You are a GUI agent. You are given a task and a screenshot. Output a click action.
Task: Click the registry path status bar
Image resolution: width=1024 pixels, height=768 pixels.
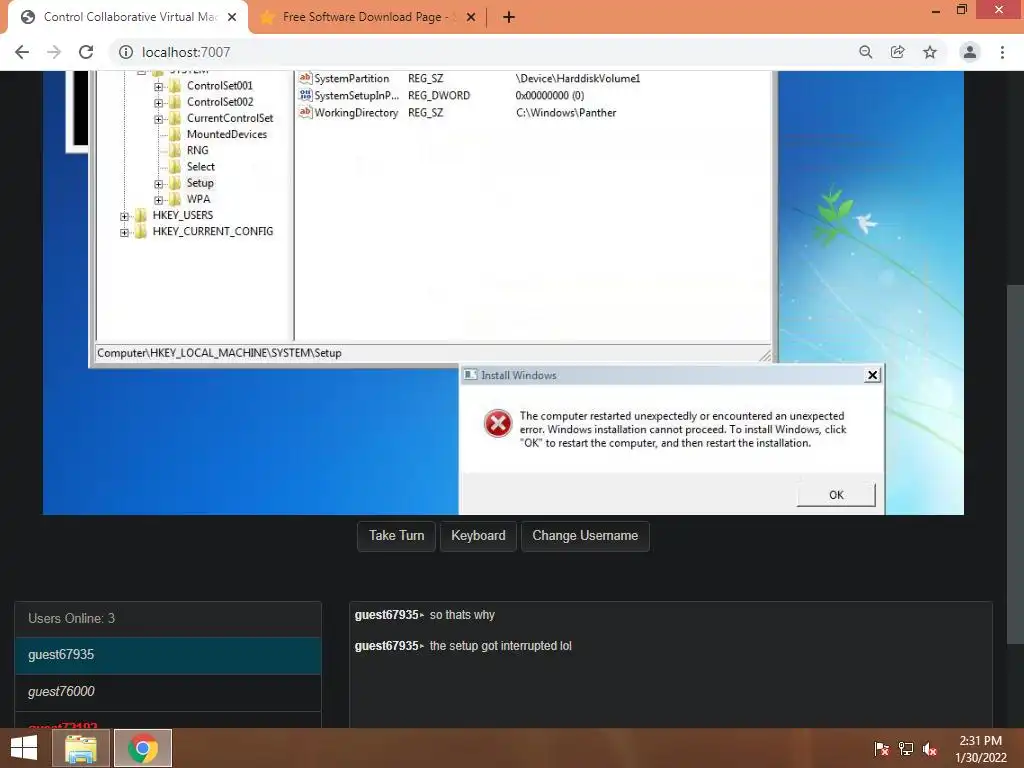coord(432,353)
